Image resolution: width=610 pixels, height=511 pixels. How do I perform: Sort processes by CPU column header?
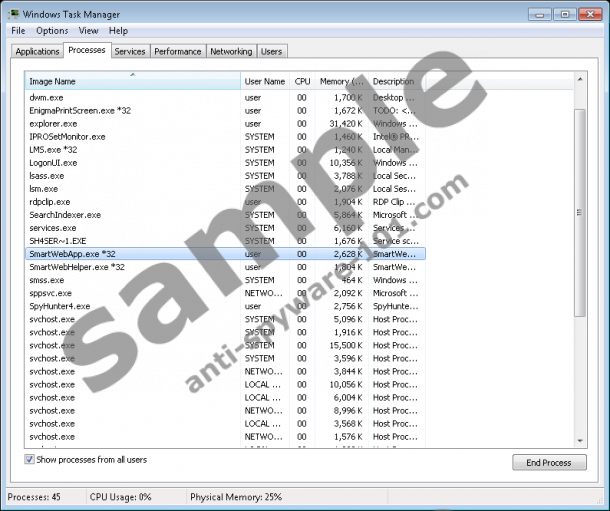302,81
